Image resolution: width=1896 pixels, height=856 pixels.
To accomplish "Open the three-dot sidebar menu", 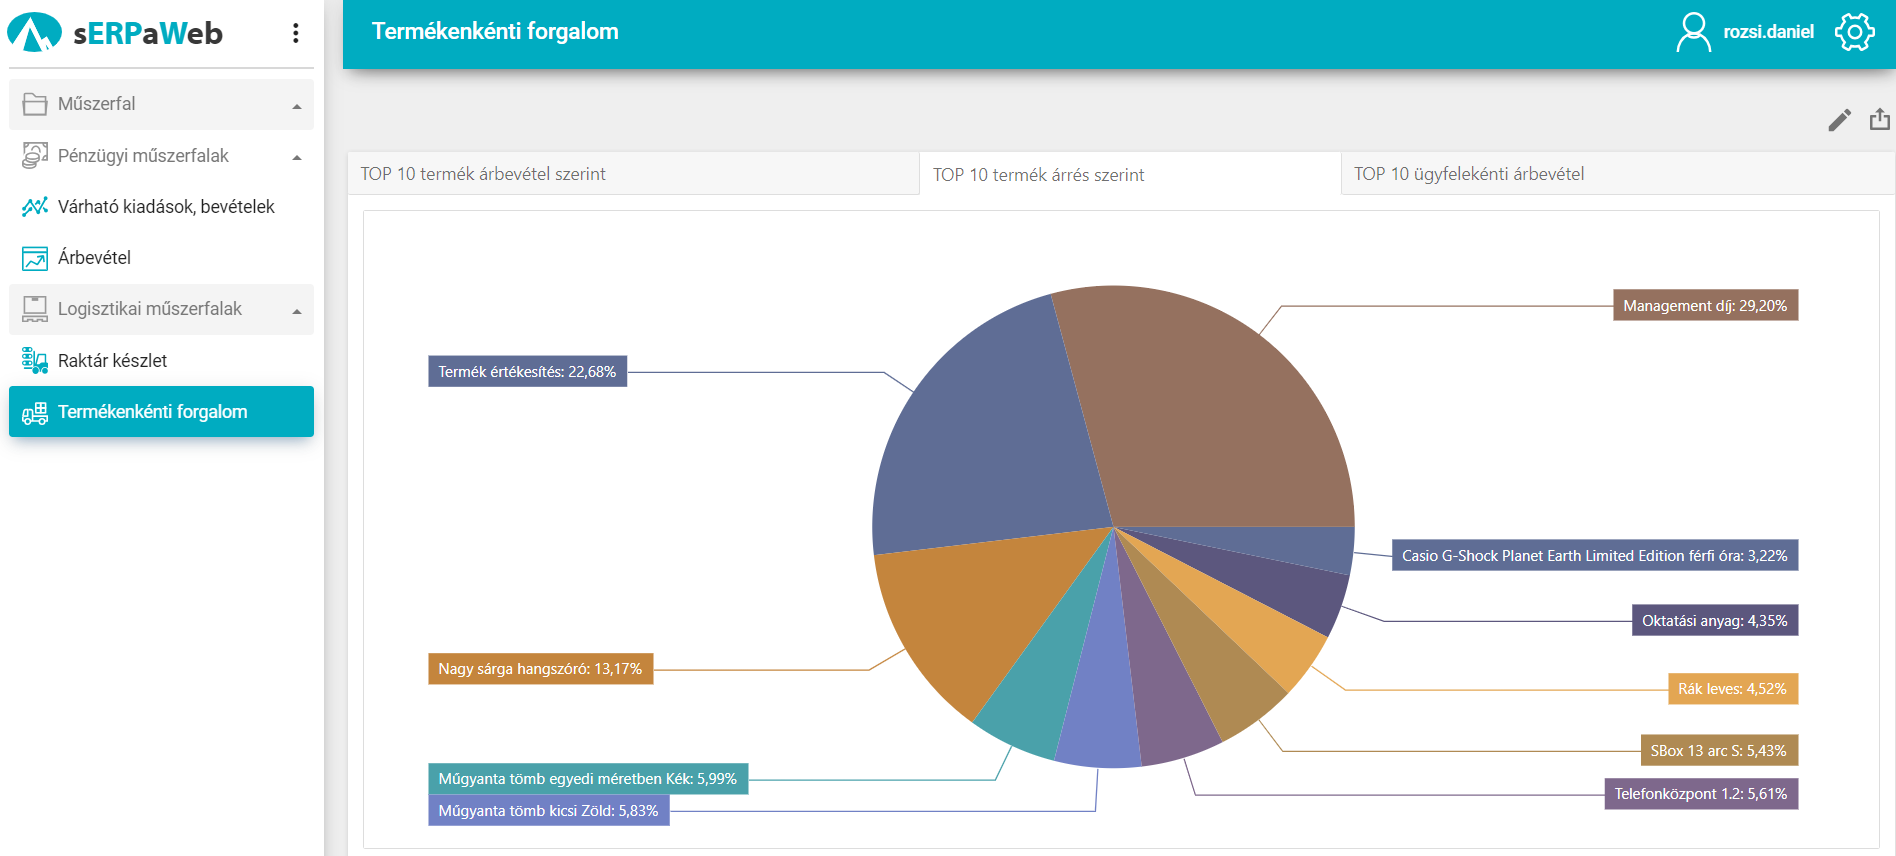I will pos(295,33).
